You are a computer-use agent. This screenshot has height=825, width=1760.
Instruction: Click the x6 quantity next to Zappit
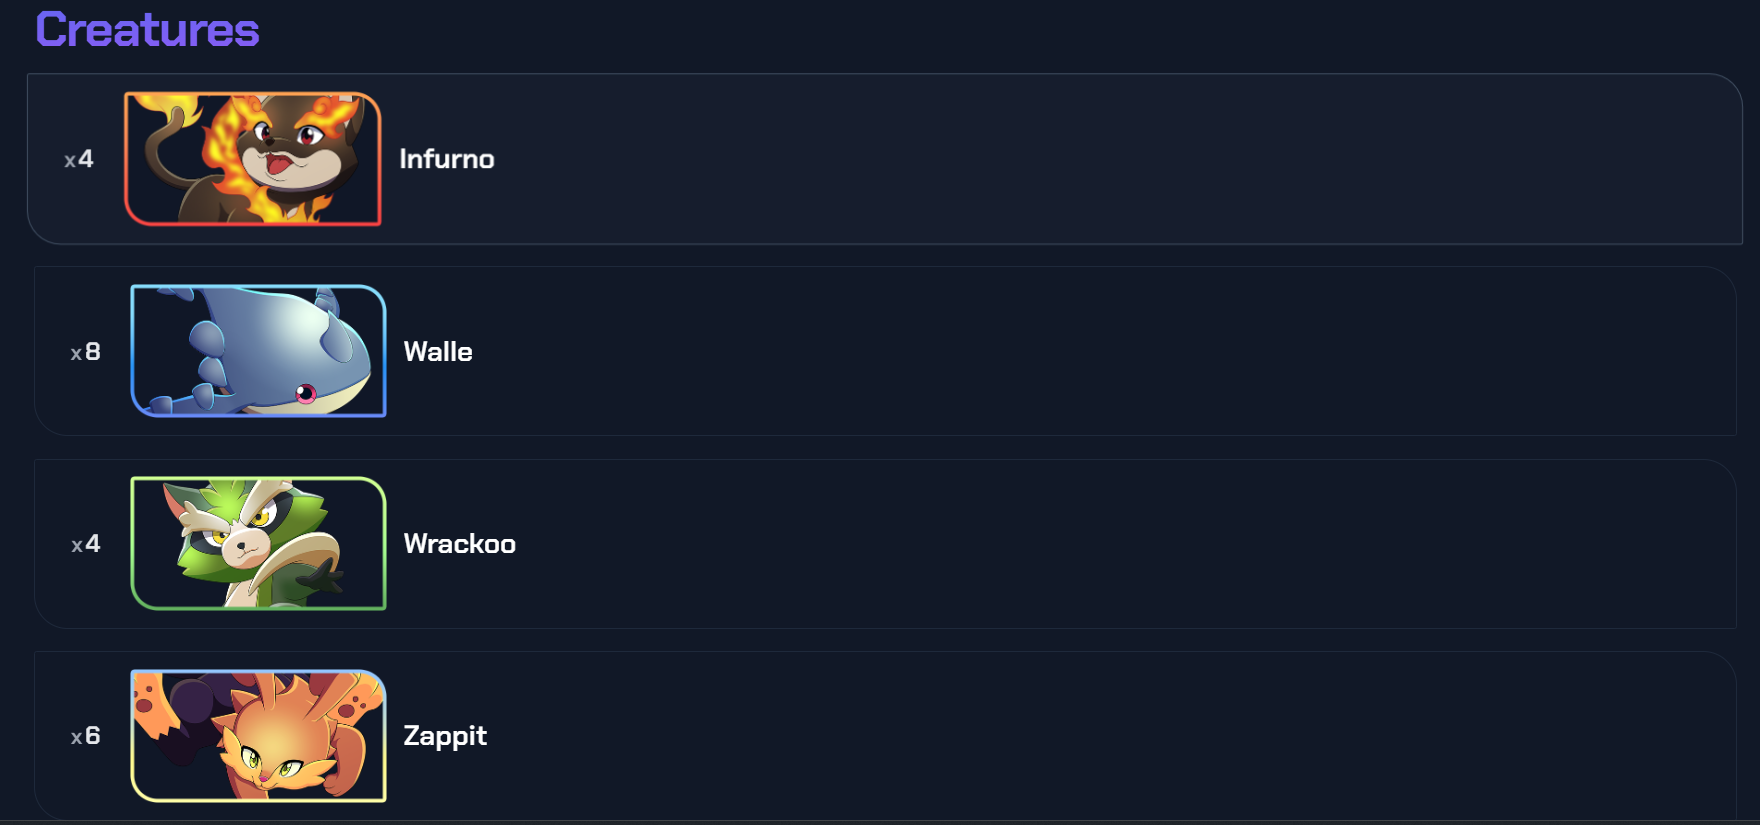(85, 736)
